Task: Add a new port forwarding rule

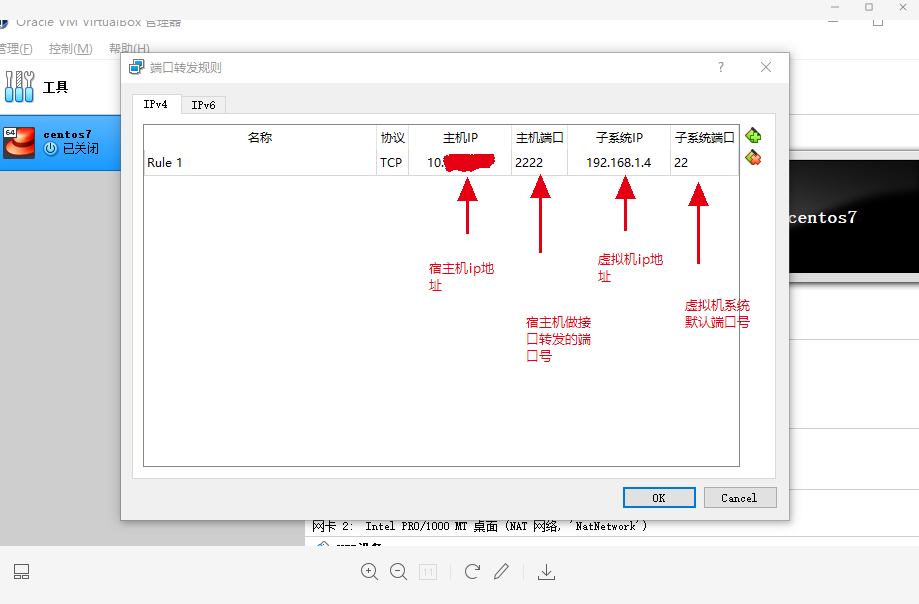Action: 753,135
